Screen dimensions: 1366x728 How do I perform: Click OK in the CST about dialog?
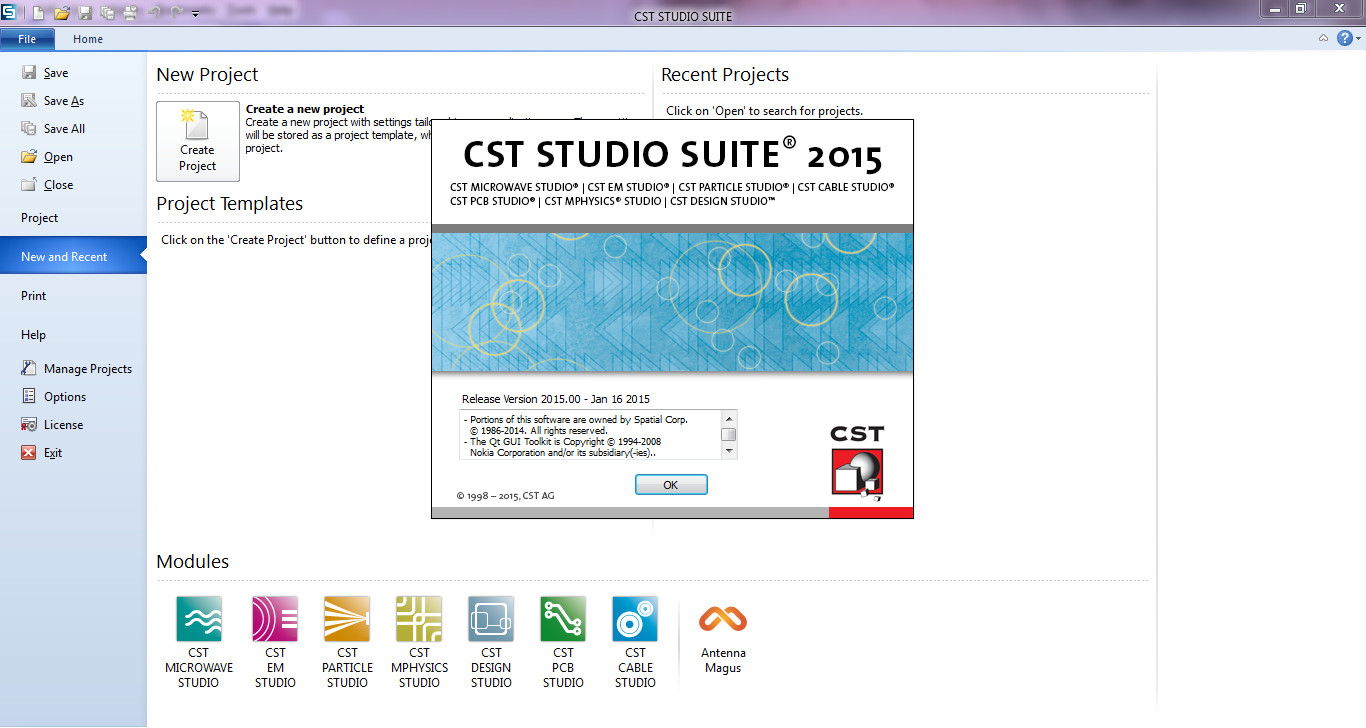coord(671,485)
